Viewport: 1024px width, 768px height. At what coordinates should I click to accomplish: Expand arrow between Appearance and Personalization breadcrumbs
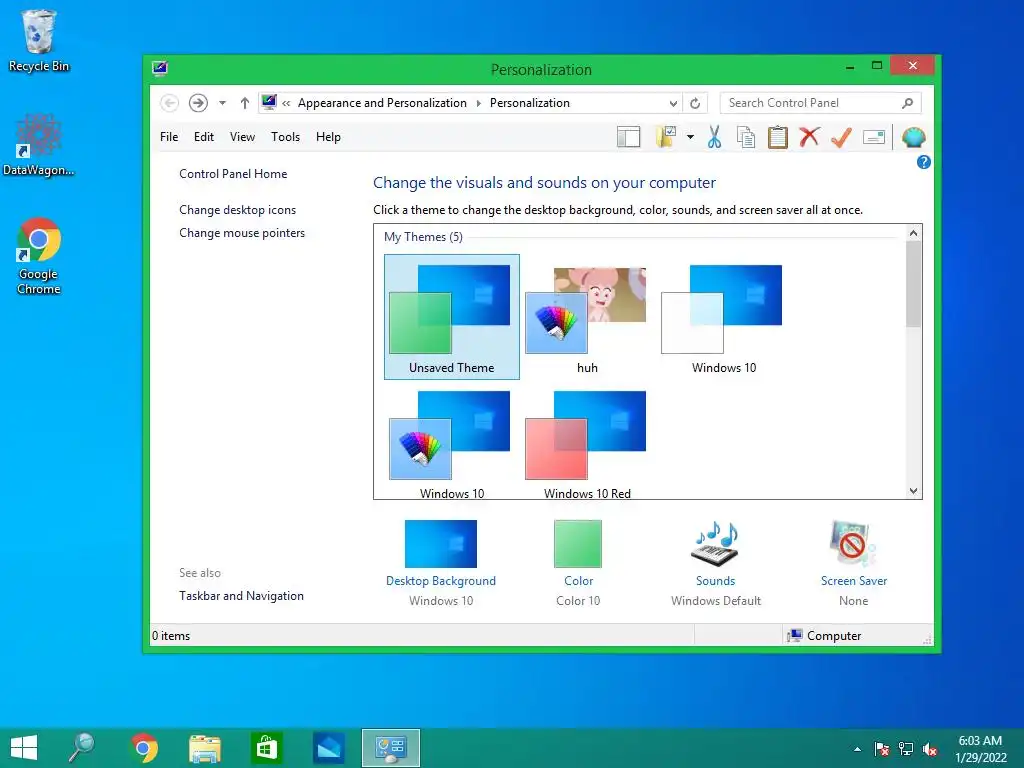coord(478,103)
